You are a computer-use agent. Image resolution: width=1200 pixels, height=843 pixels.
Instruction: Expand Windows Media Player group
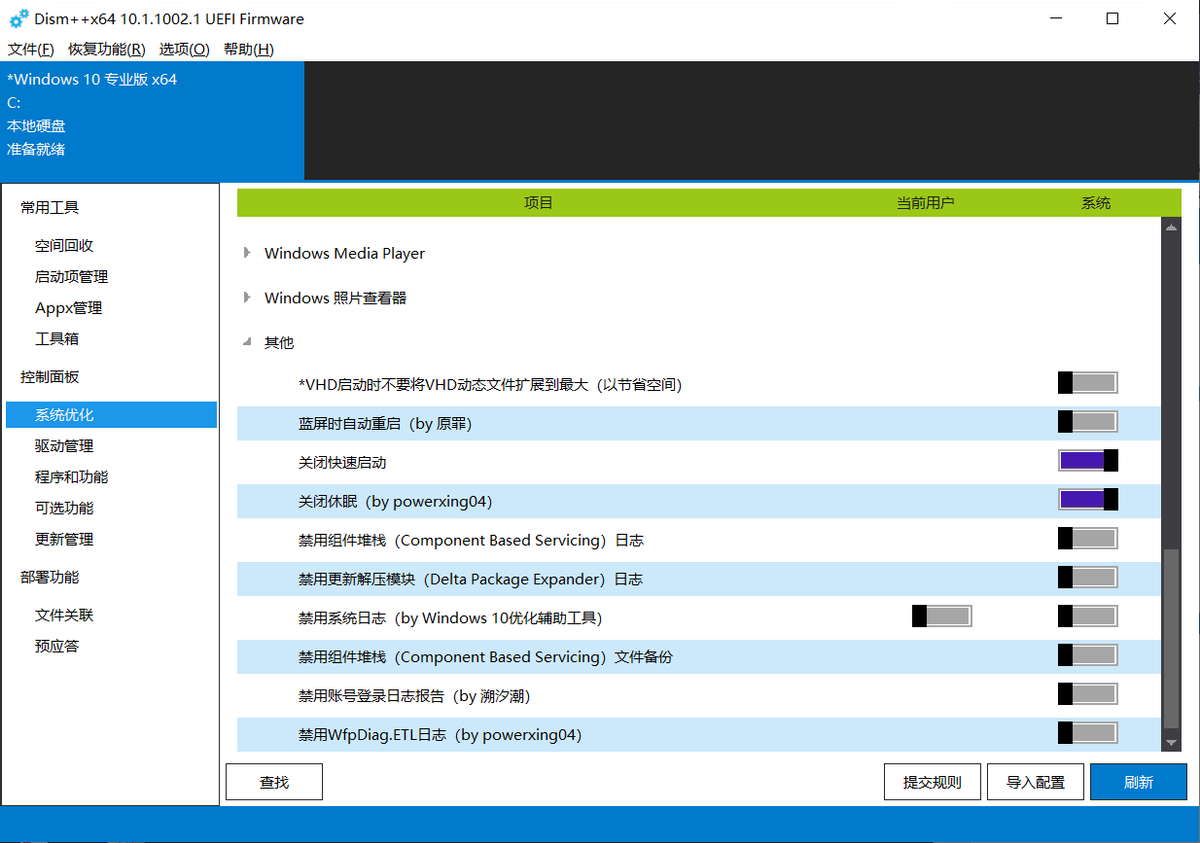(247, 253)
